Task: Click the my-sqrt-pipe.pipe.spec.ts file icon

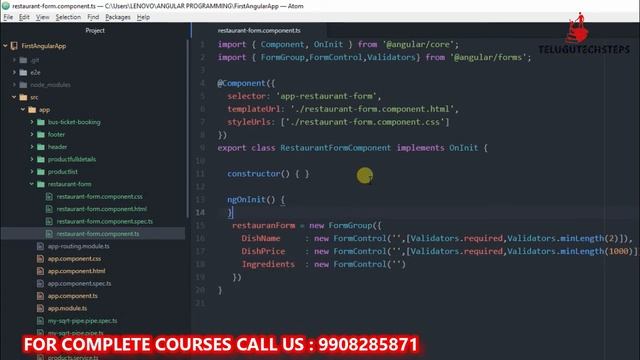Action: (x=40, y=321)
